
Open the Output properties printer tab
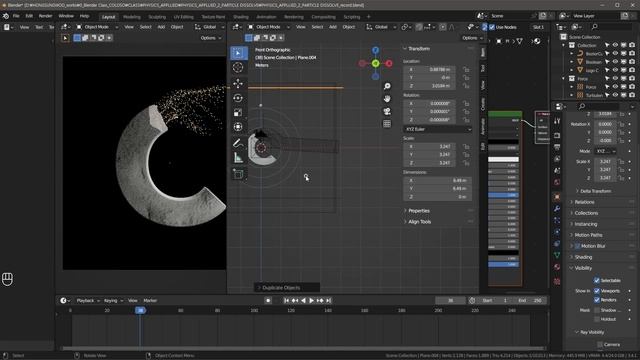557,147
